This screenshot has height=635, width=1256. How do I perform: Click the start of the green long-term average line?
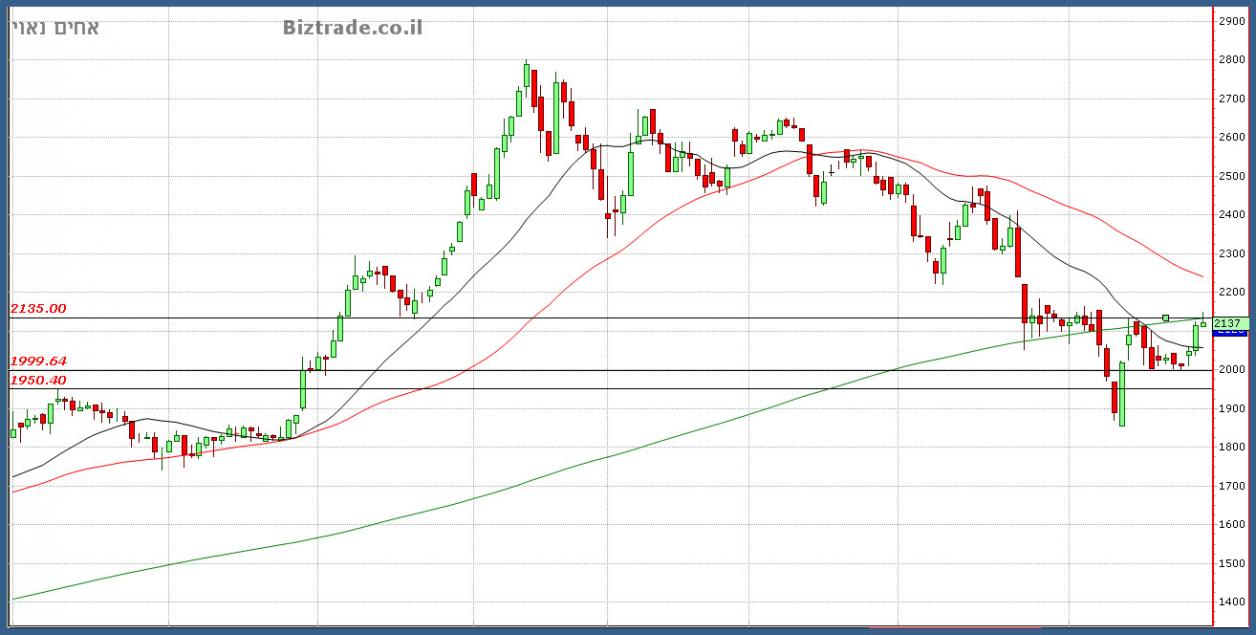14,598
